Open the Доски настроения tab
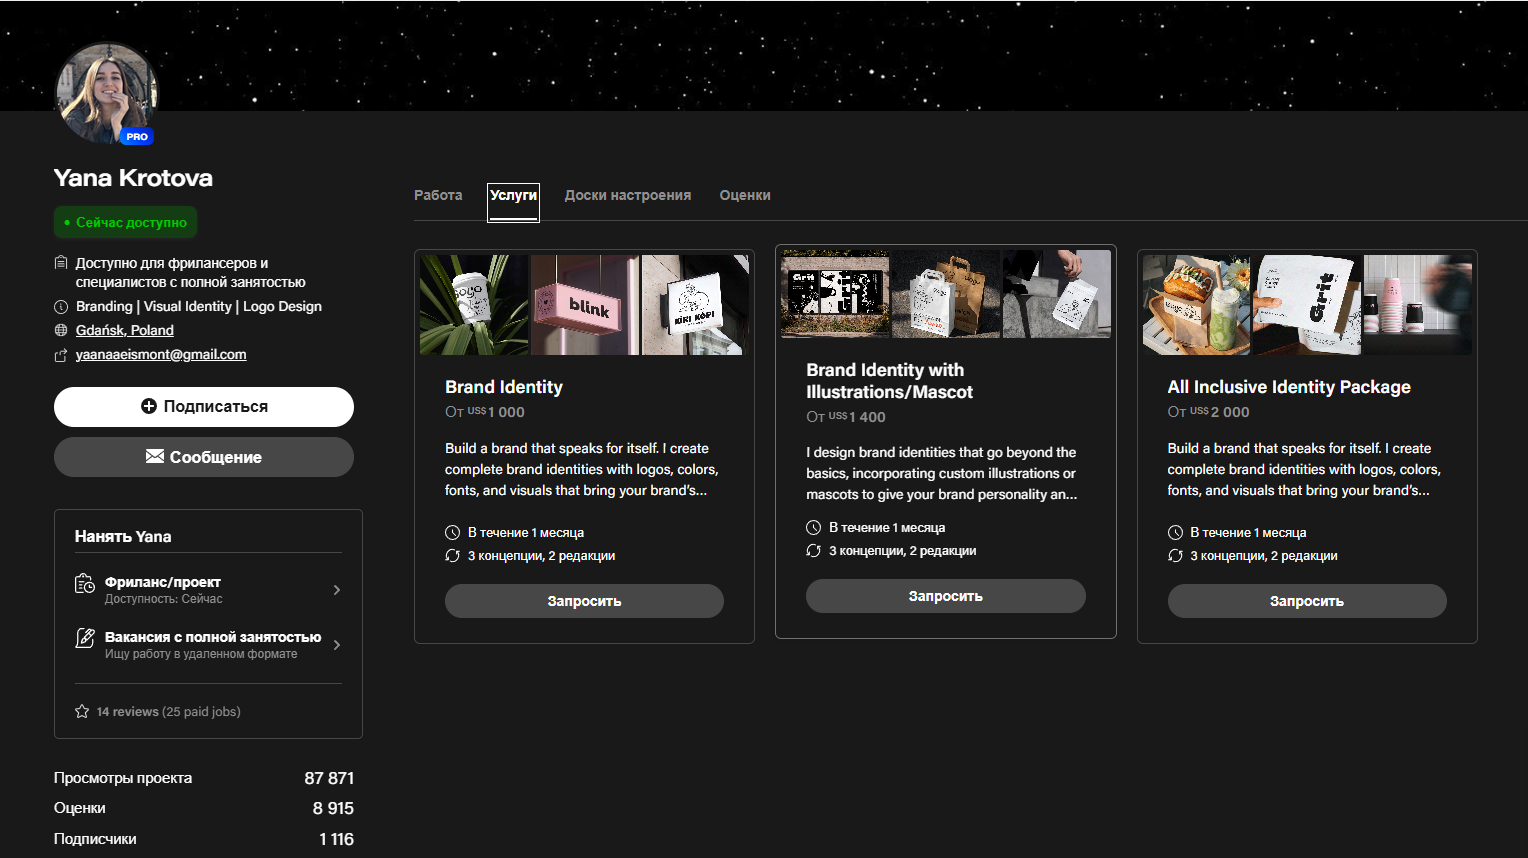 tap(628, 195)
